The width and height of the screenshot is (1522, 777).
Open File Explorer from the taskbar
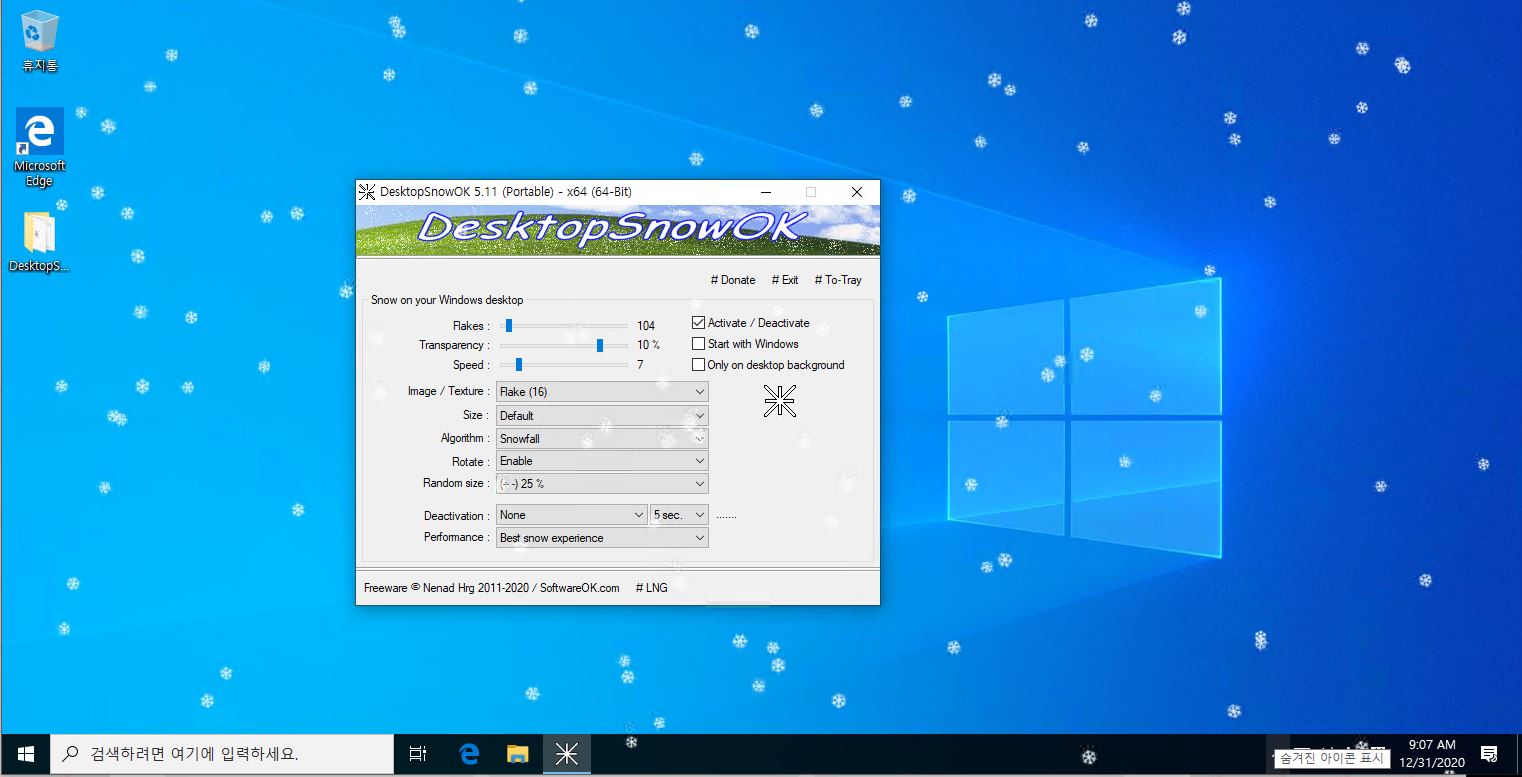pos(517,754)
